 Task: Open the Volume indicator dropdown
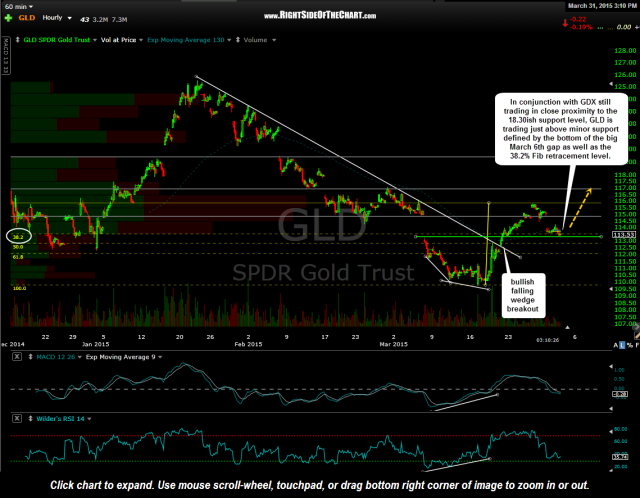(x=274, y=40)
